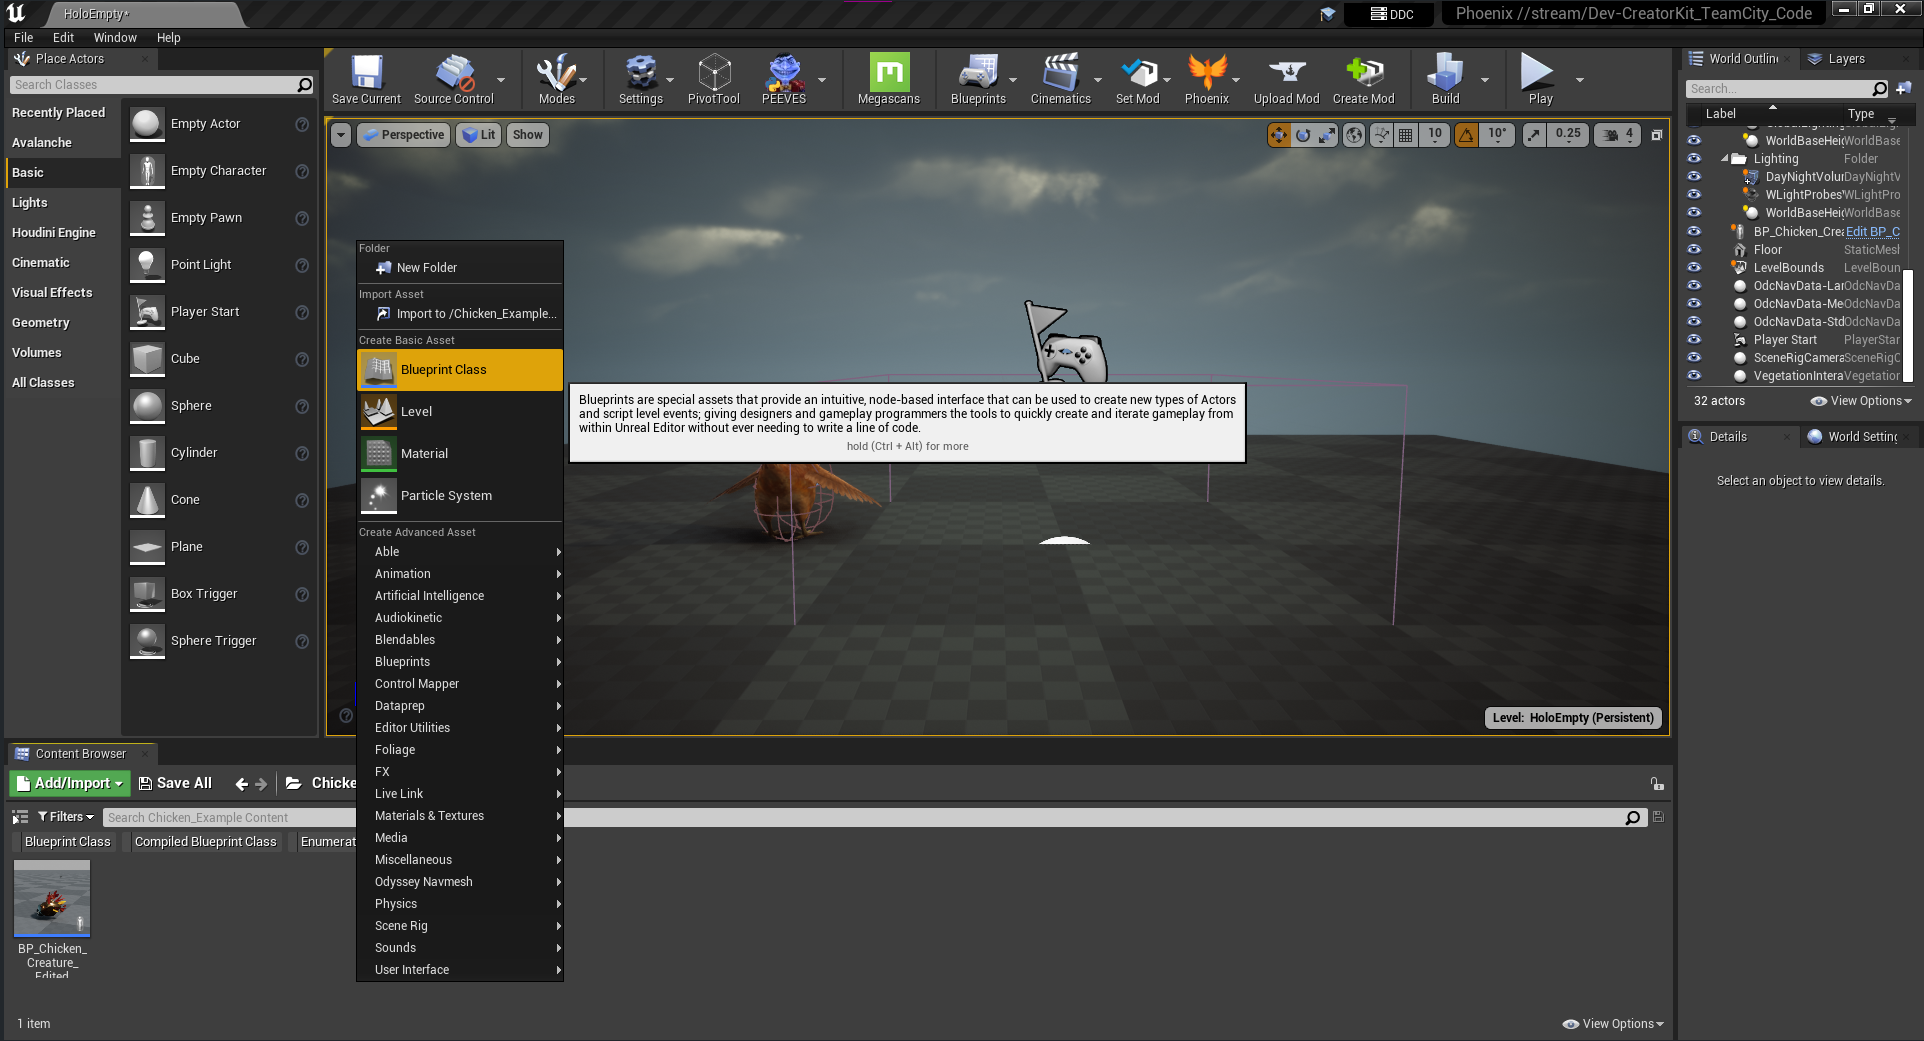This screenshot has height=1041, width=1924.
Task: Select the translate gizmo viewport icon
Action: click(1279, 135)
